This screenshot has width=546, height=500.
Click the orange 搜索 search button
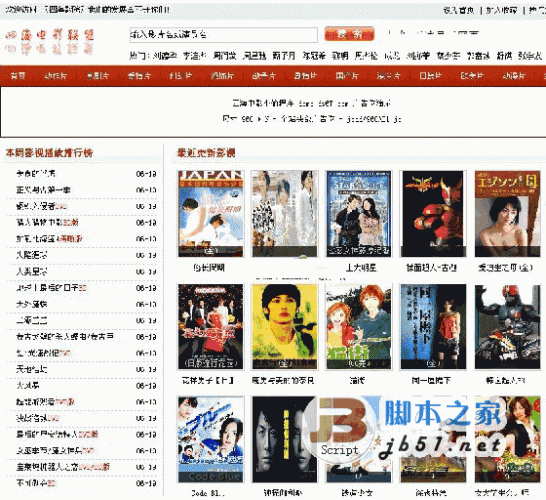pyautogui.click(x=349, y=34)
